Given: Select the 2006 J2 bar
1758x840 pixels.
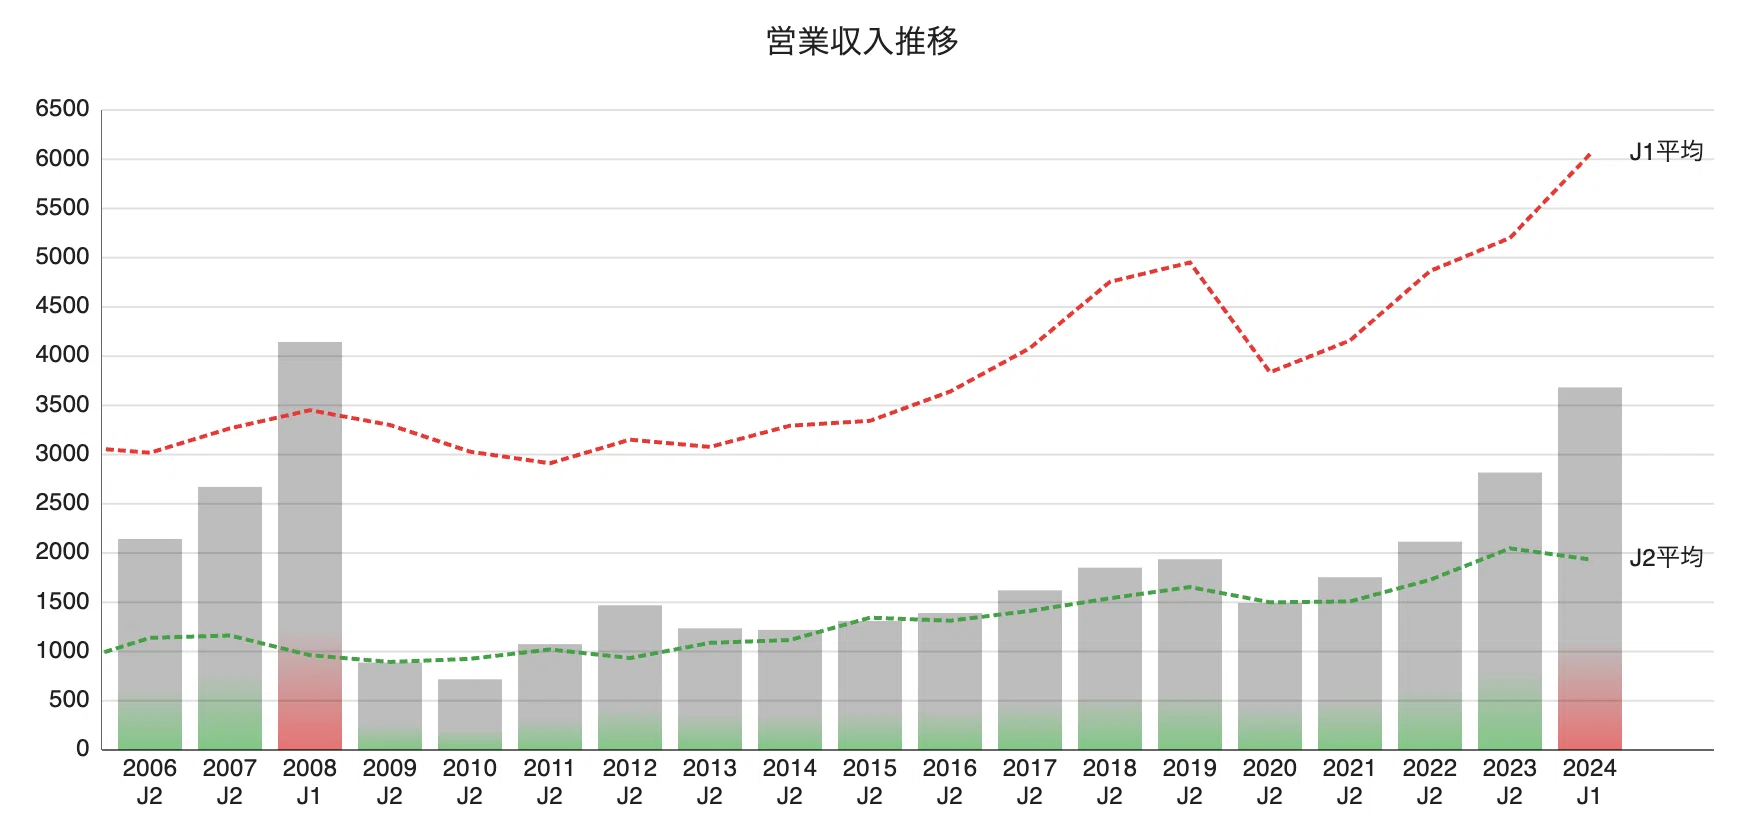Looking at the screenshot, I should point(150,644).
